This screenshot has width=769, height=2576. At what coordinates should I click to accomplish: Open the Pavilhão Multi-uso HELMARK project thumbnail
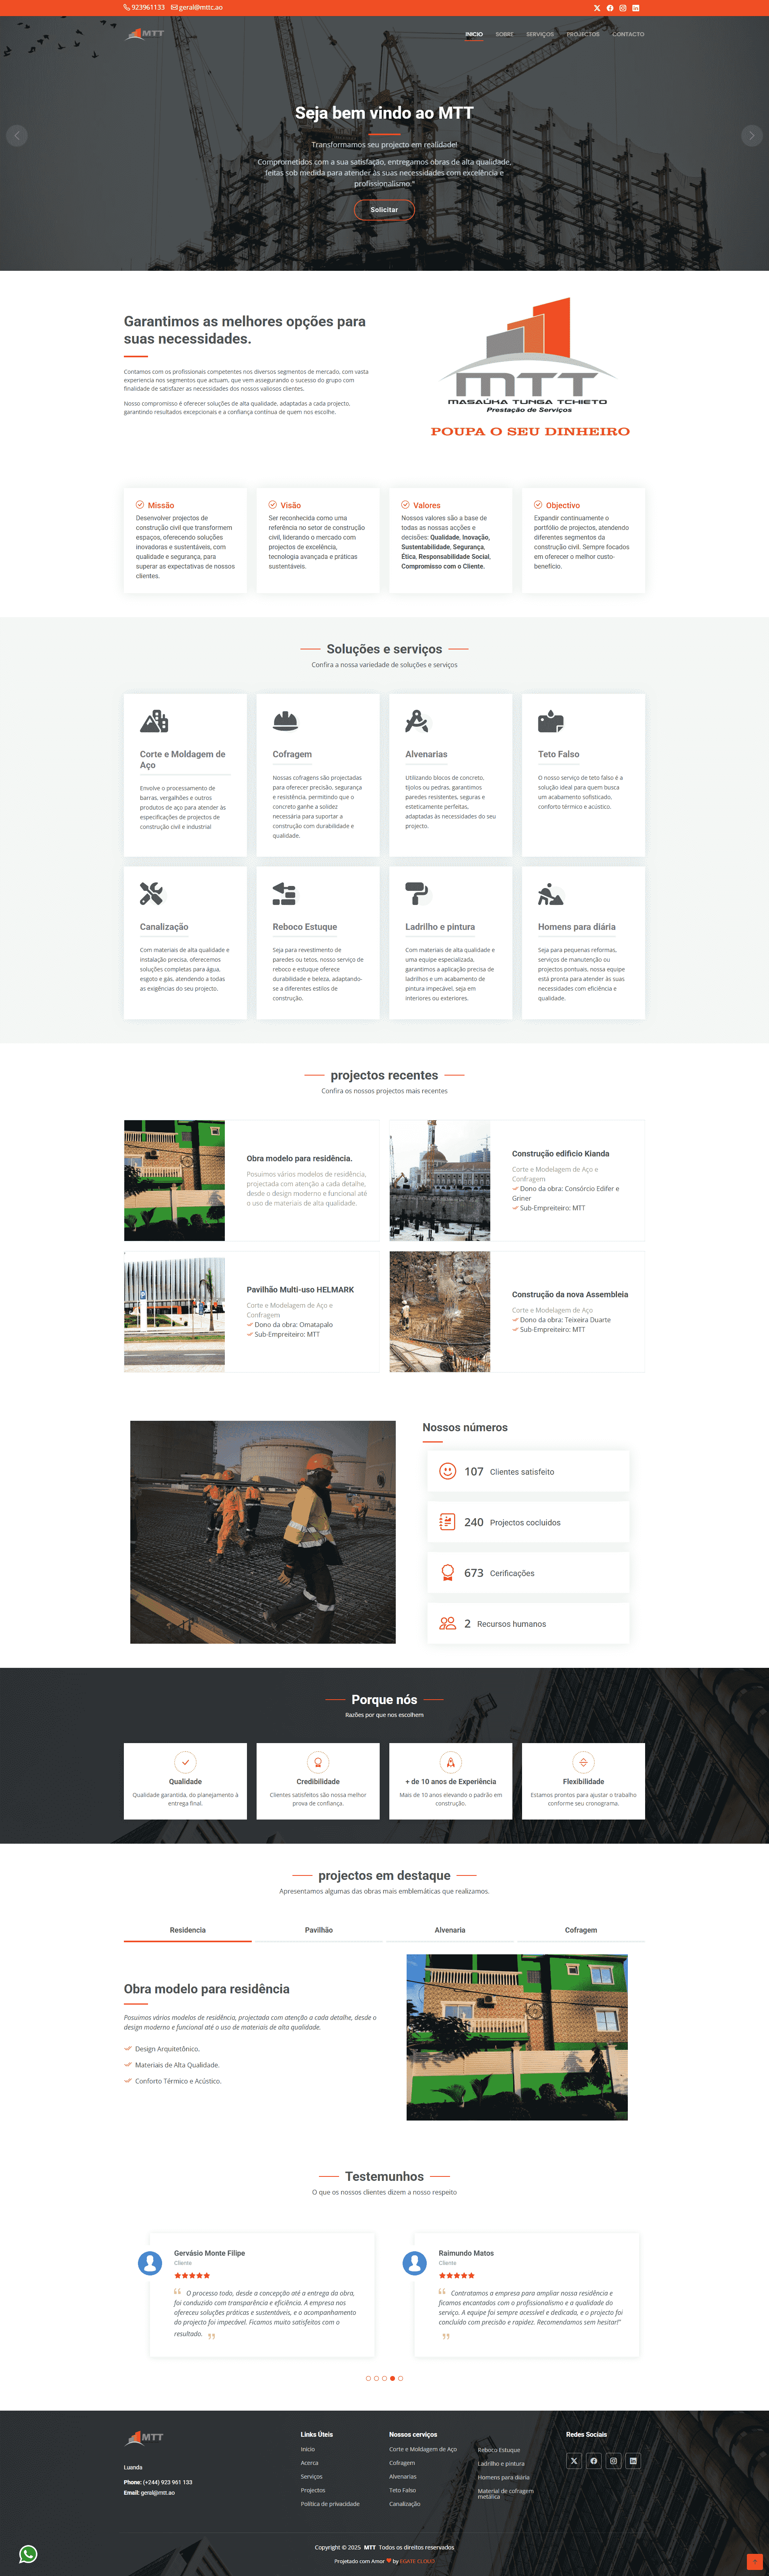174,1313
